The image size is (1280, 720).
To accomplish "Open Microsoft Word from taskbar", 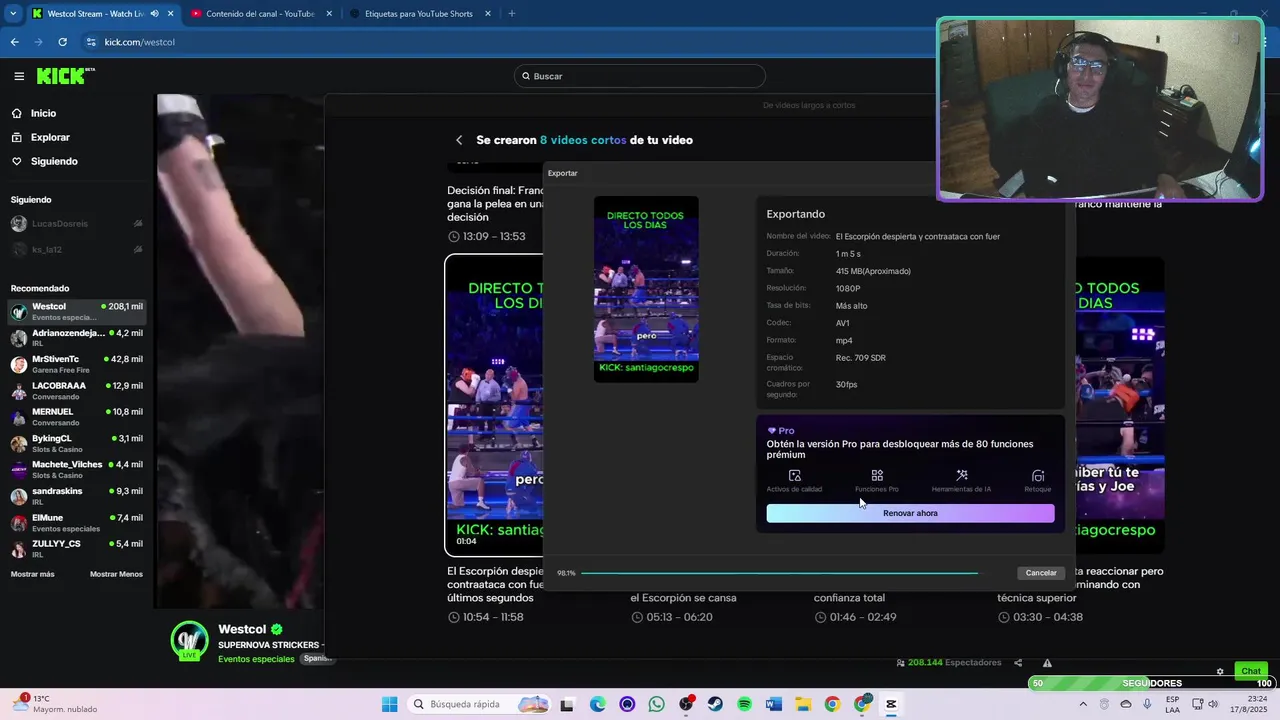I will click(x=773, y=704).
